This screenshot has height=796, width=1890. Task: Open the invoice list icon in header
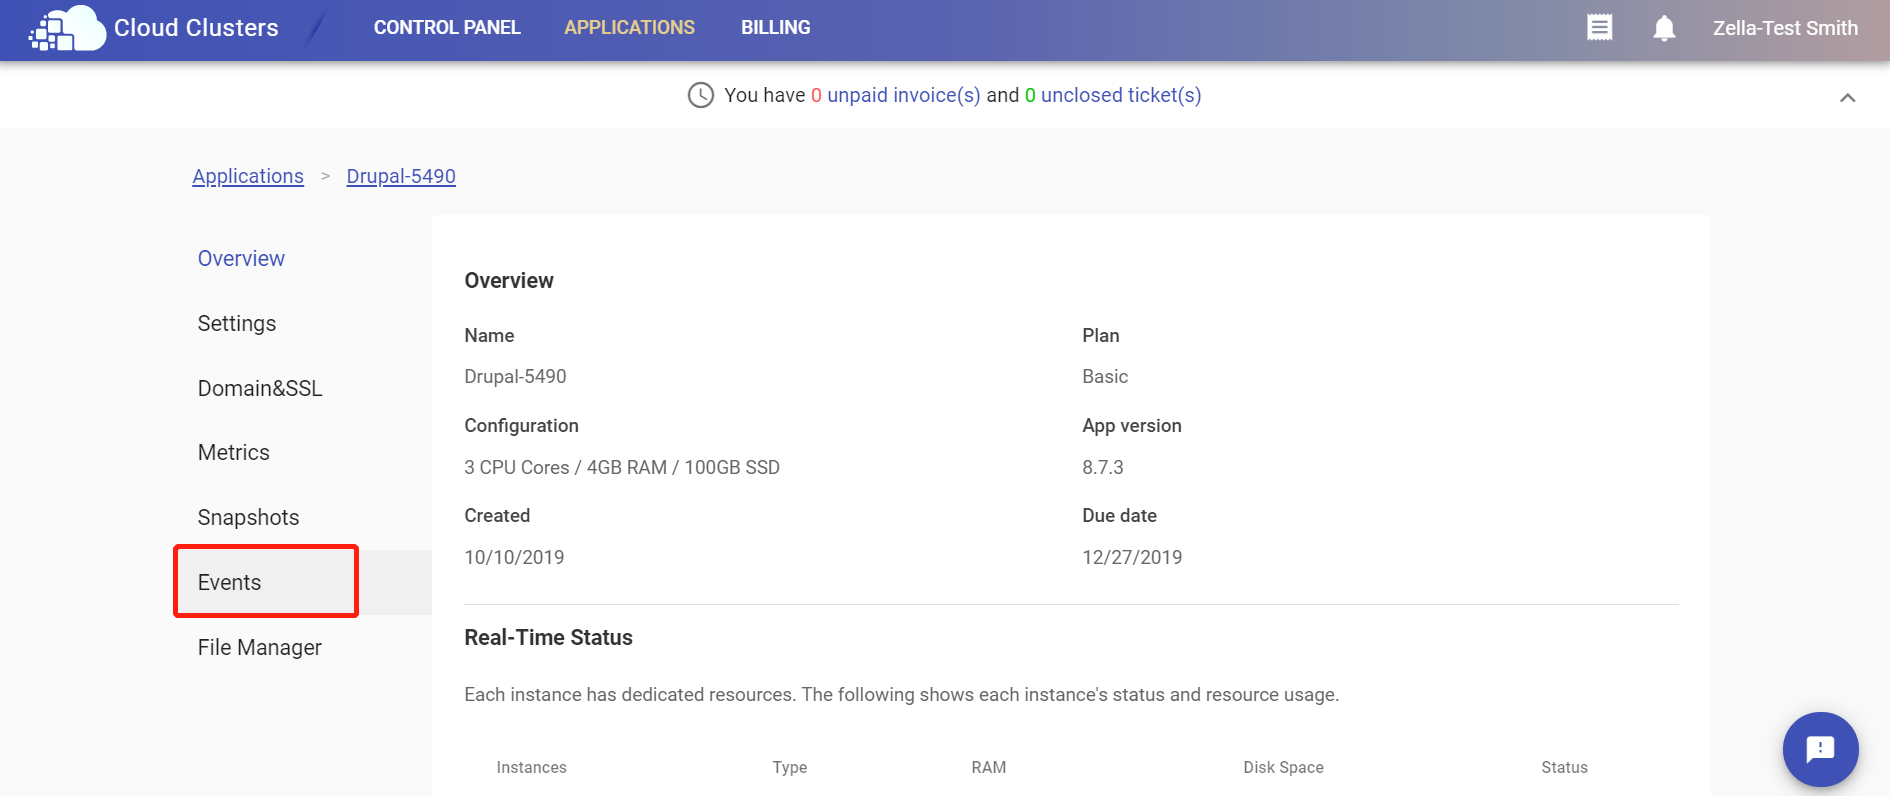tap(1600, 28)
